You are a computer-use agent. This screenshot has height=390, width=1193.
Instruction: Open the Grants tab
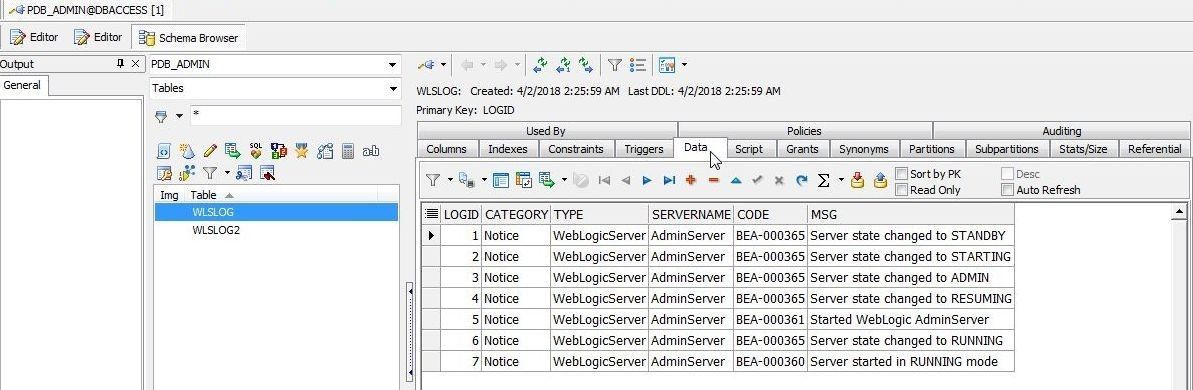(803, 149)
